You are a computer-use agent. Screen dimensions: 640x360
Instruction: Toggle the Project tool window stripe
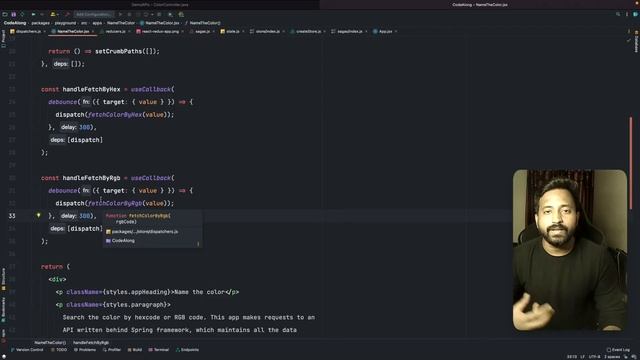3,38
